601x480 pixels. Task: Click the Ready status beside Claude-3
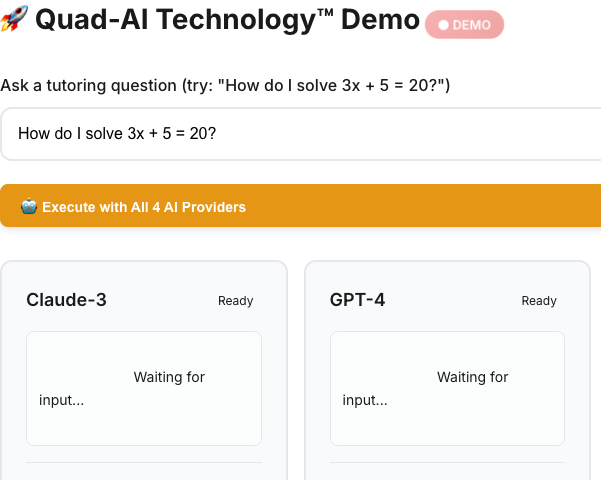pyautogui.click(x=236, y=301)
